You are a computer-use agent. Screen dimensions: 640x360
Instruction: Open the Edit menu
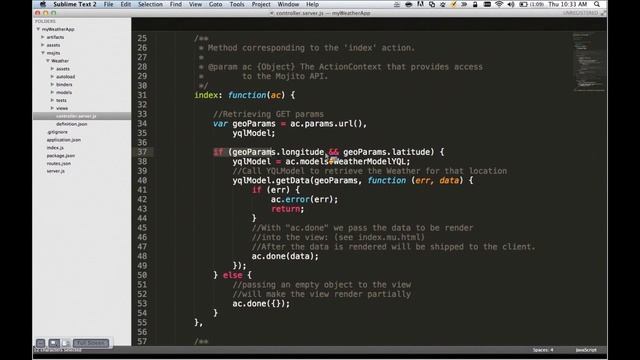pos(126,4)
